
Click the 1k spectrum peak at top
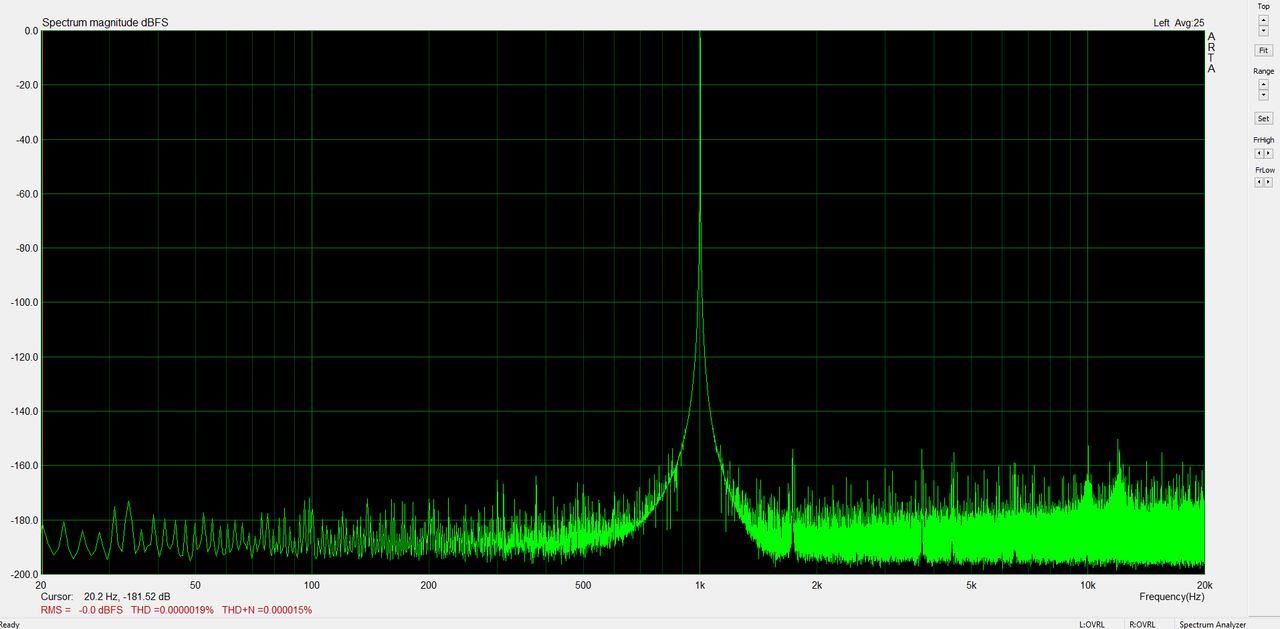click(x=700, y=34)
